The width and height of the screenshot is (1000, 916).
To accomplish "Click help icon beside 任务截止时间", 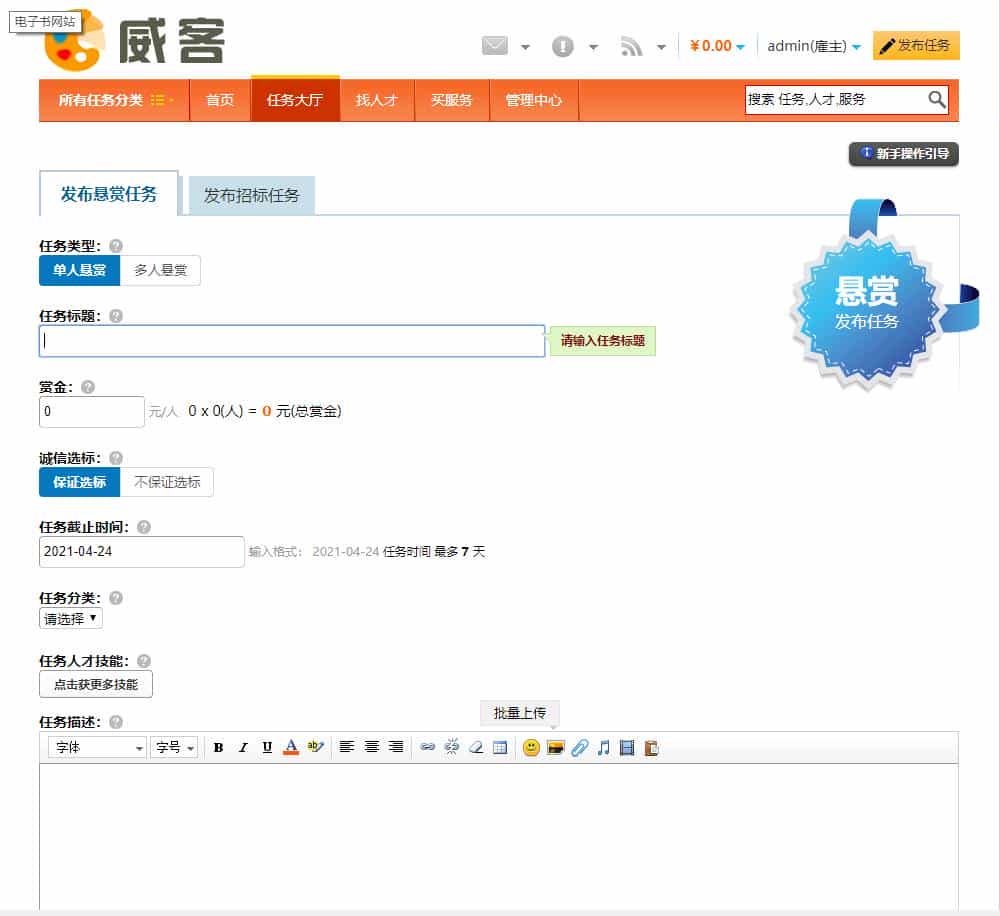I will point(143,527).
